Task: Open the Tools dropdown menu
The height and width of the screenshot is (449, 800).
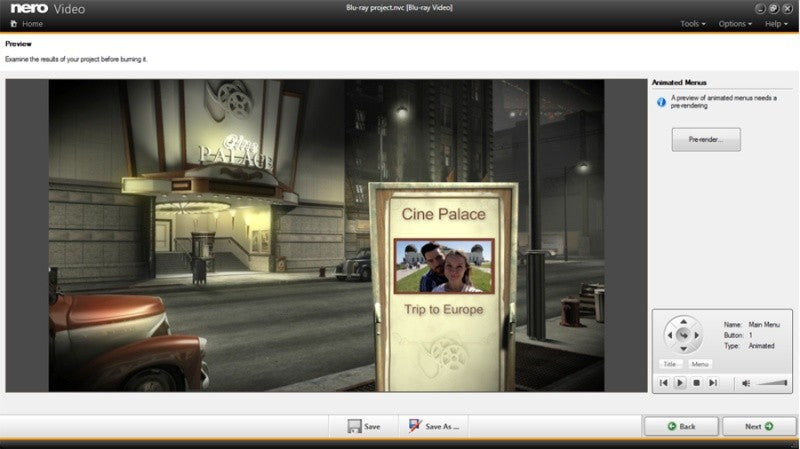Action: [692, 24]
